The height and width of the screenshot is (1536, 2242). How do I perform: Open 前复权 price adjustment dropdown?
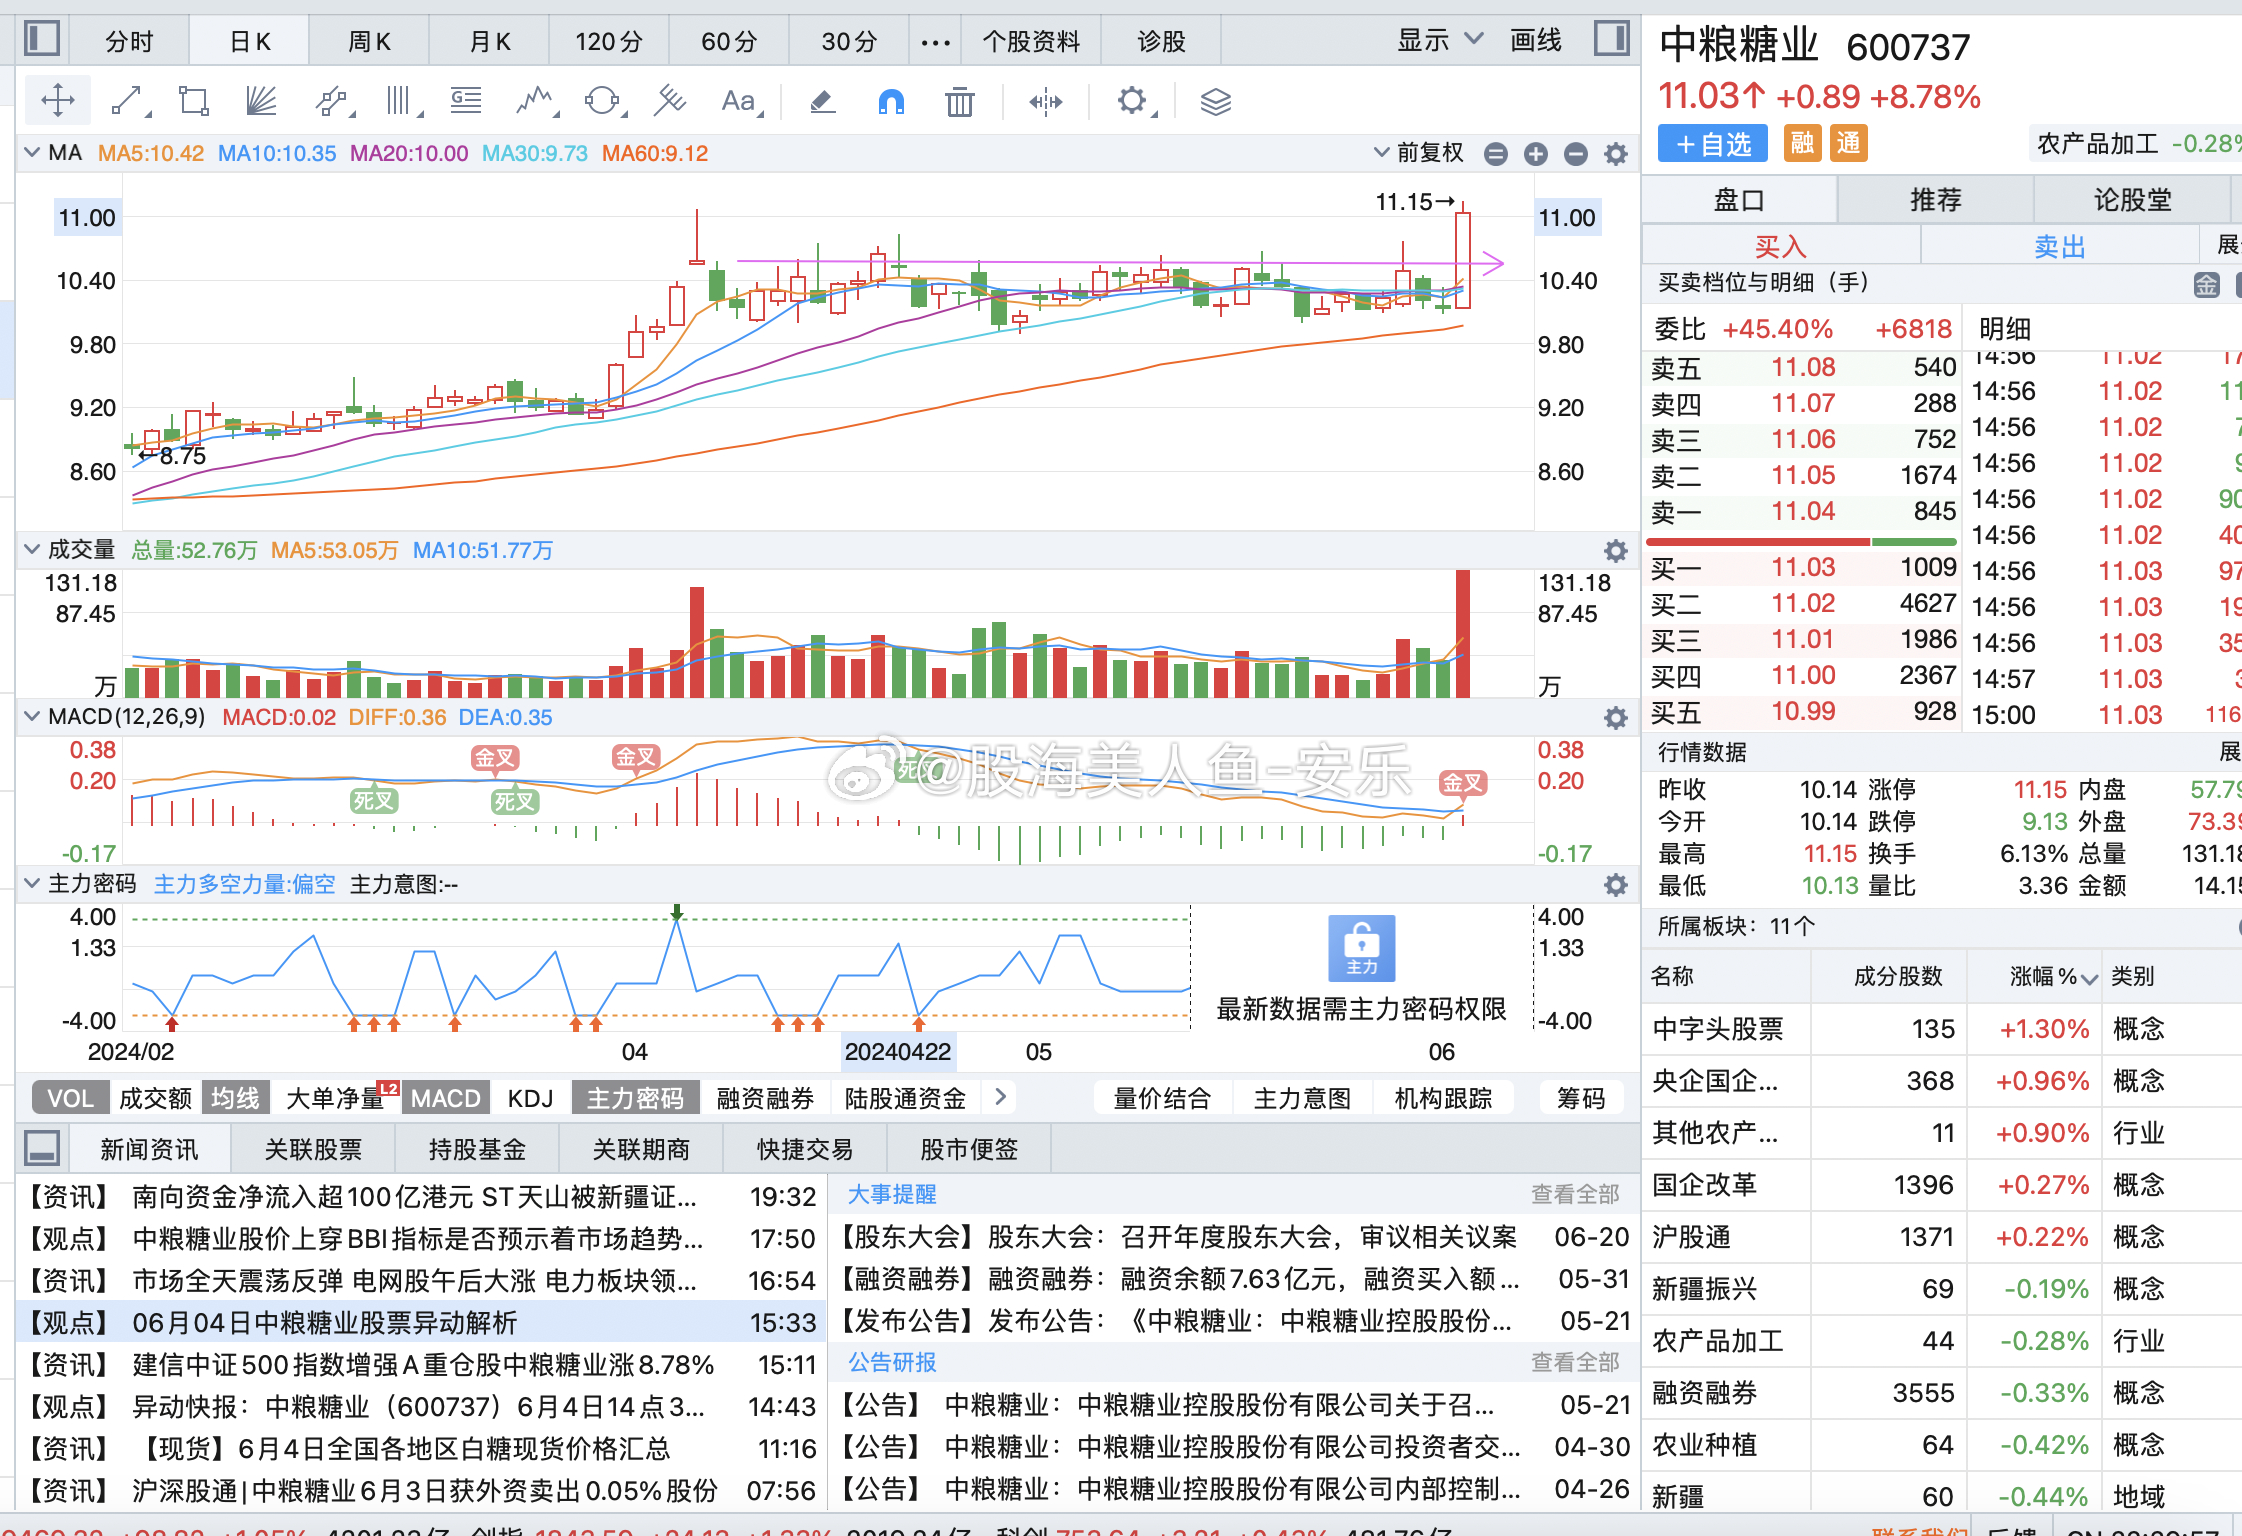coord(1420,153)
